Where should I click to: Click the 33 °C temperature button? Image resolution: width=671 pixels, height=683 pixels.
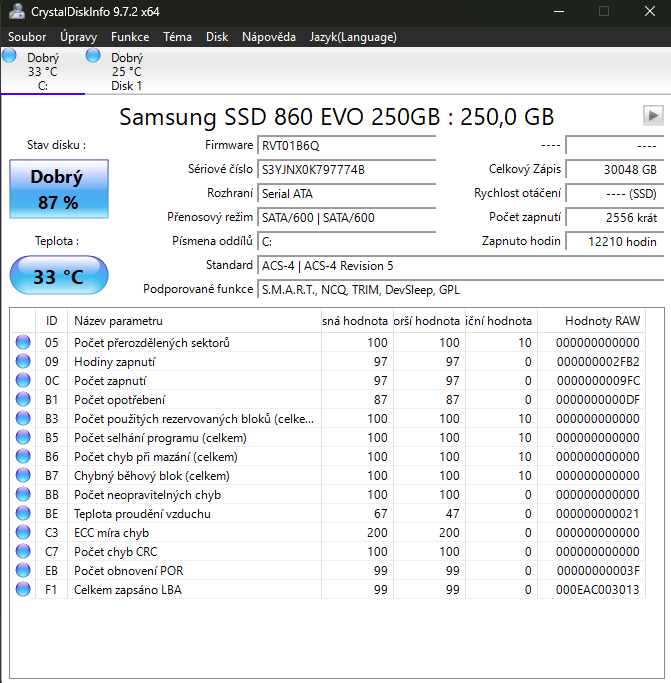pos(59,277)
